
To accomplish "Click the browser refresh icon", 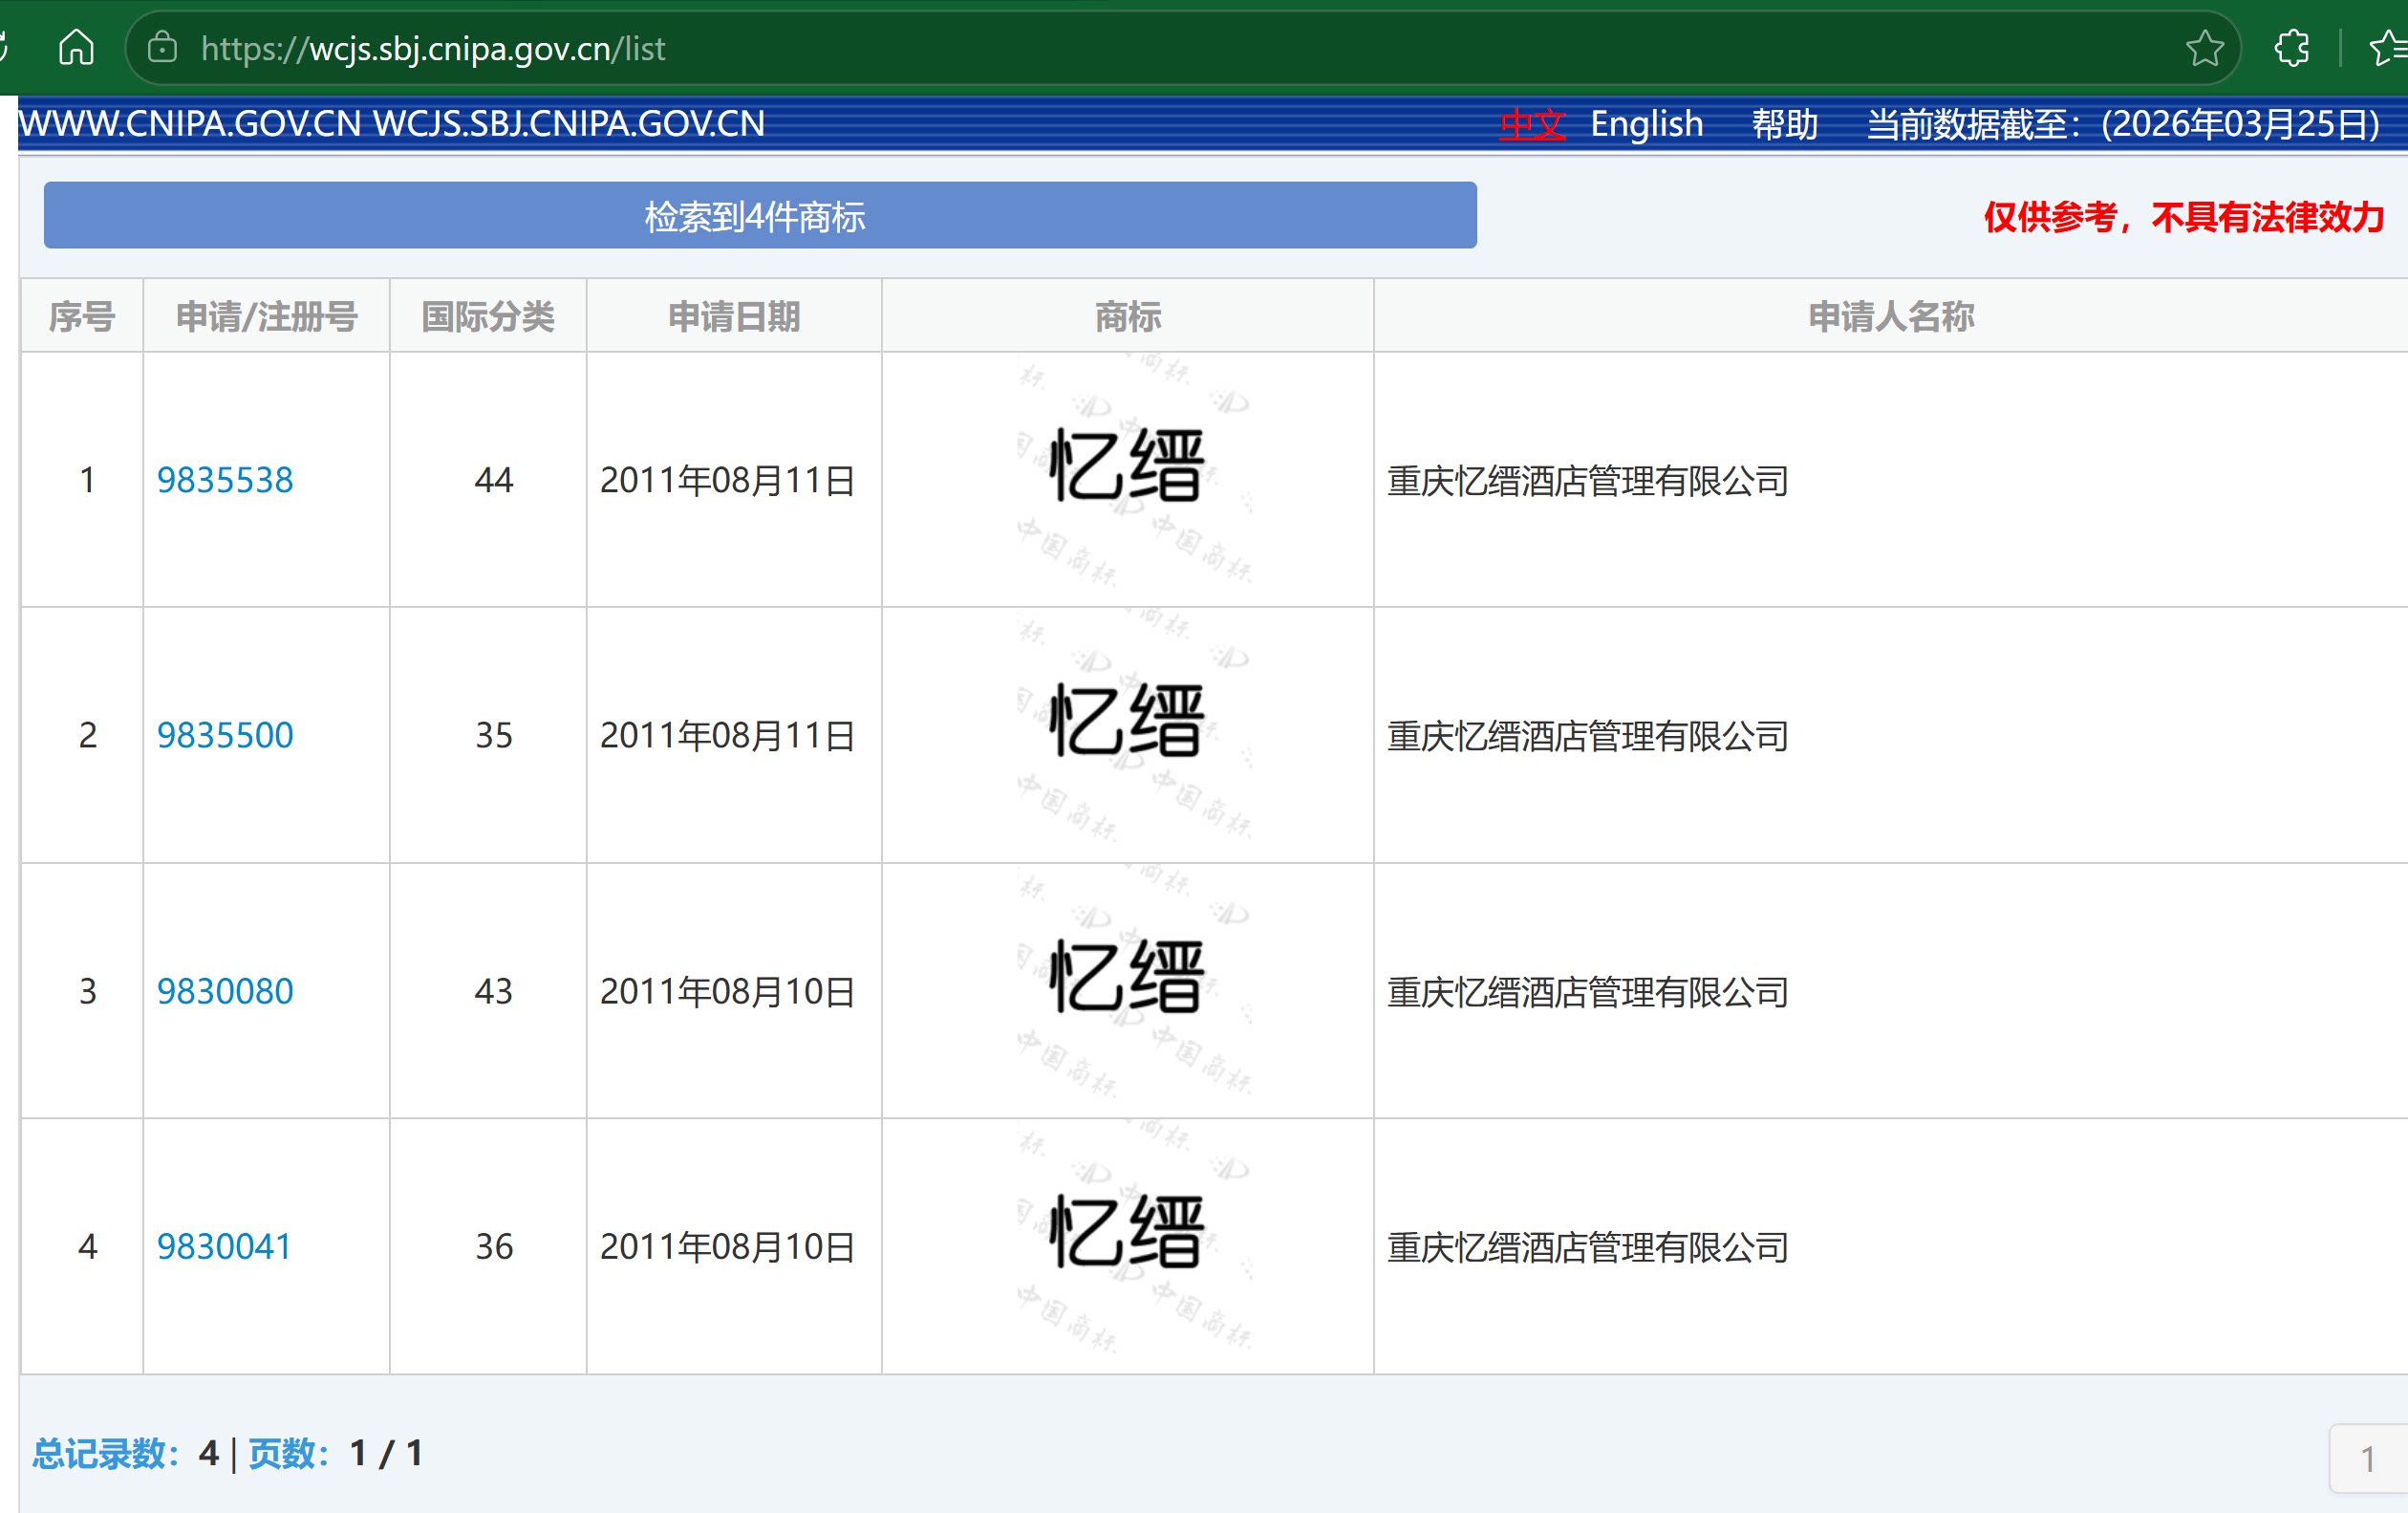I will tap(3, 47).
